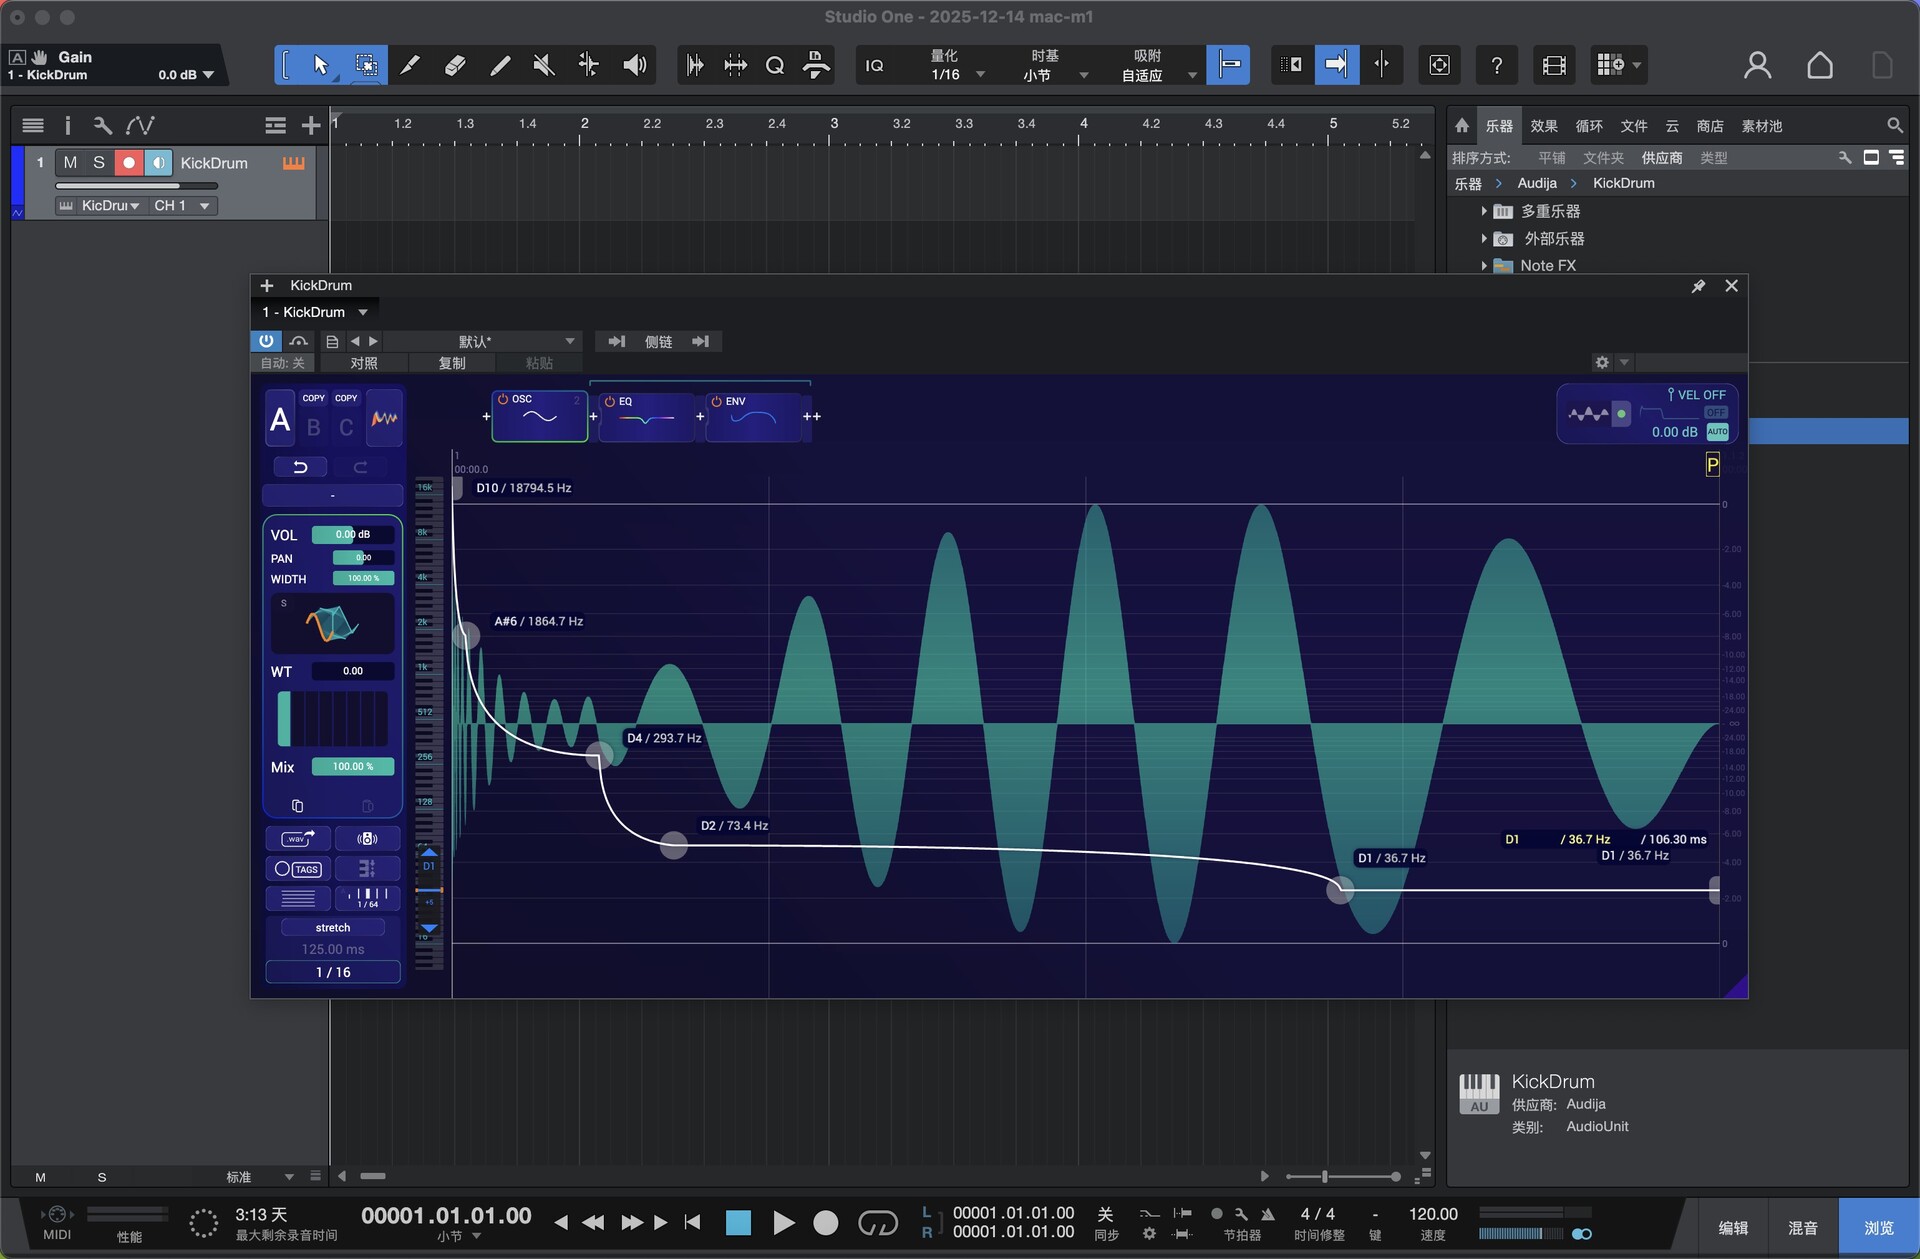
Task: Switch to the 效果 browser tab
Action: coord(1542,126)
